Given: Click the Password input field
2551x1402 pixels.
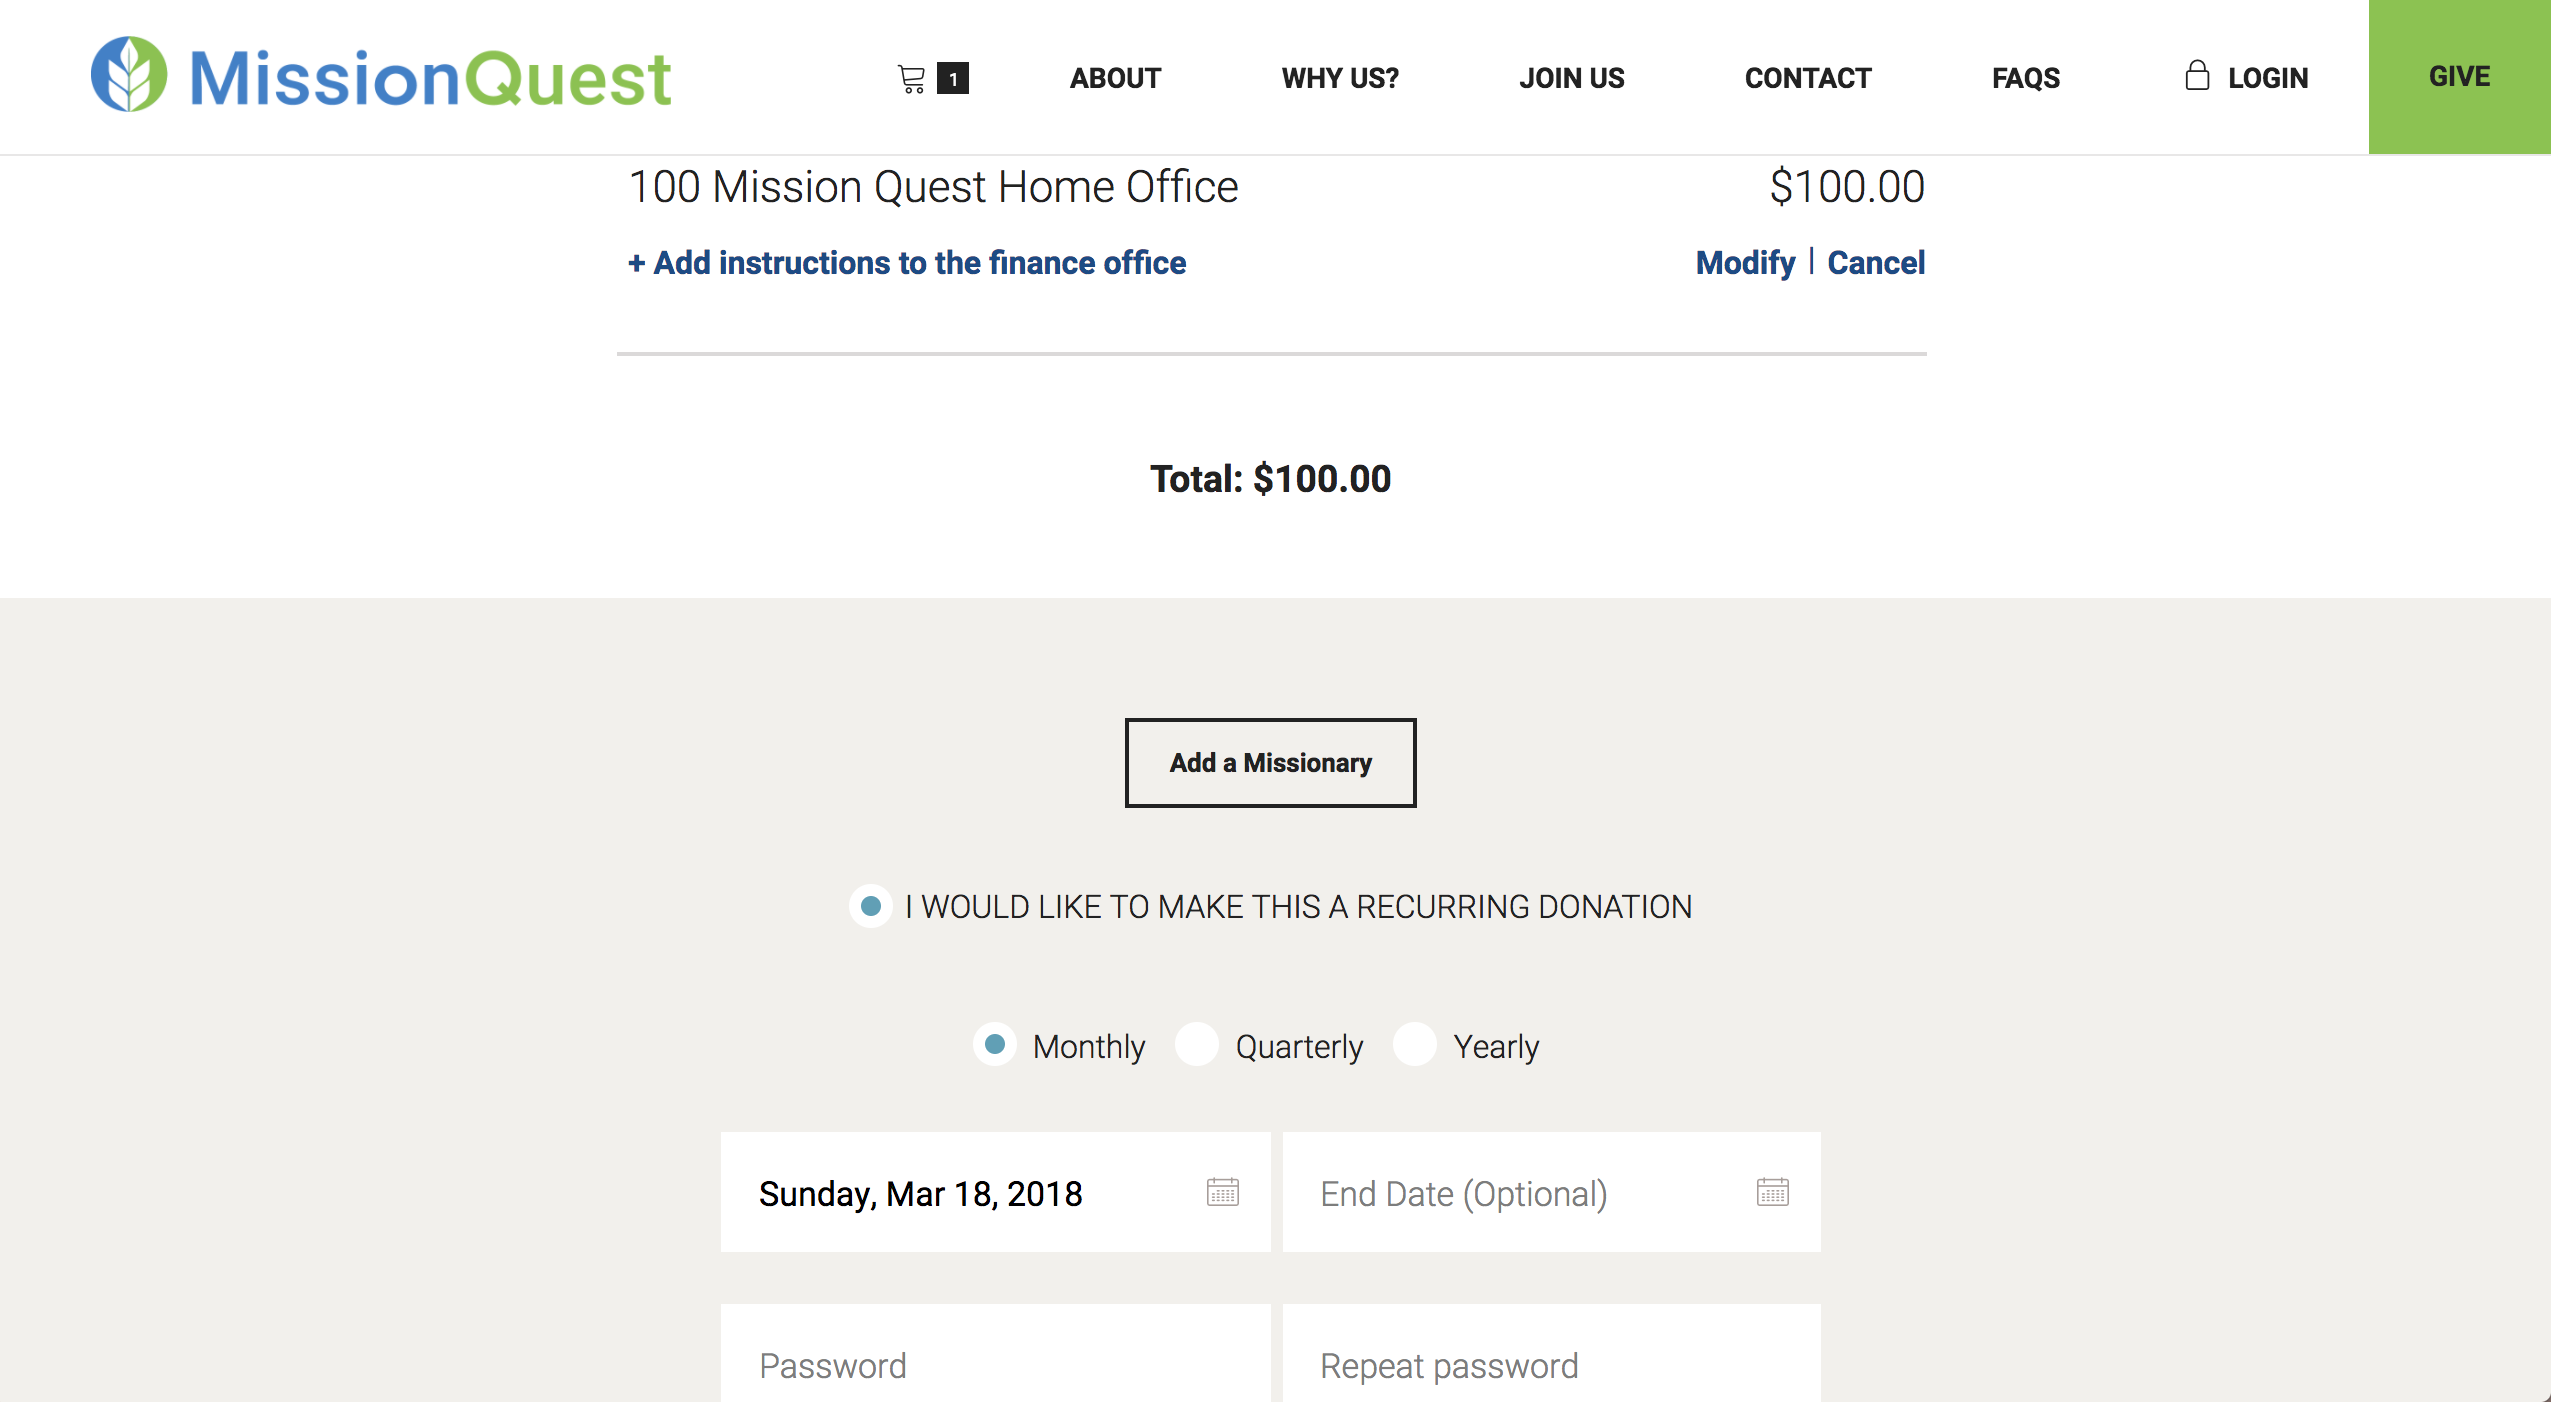Looking at the screenshot, I should [995, 1364].
